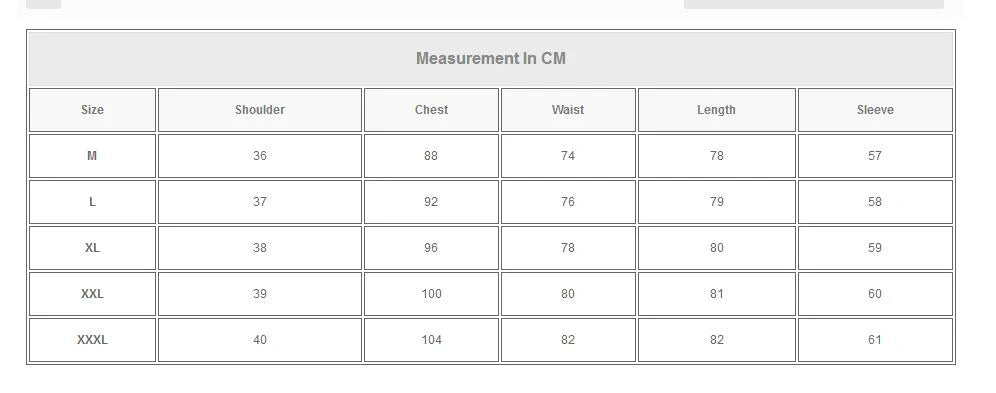Click the small gray box at top left
The height and width of the screenshot is (393, 996).
click(x=43, y=4)
